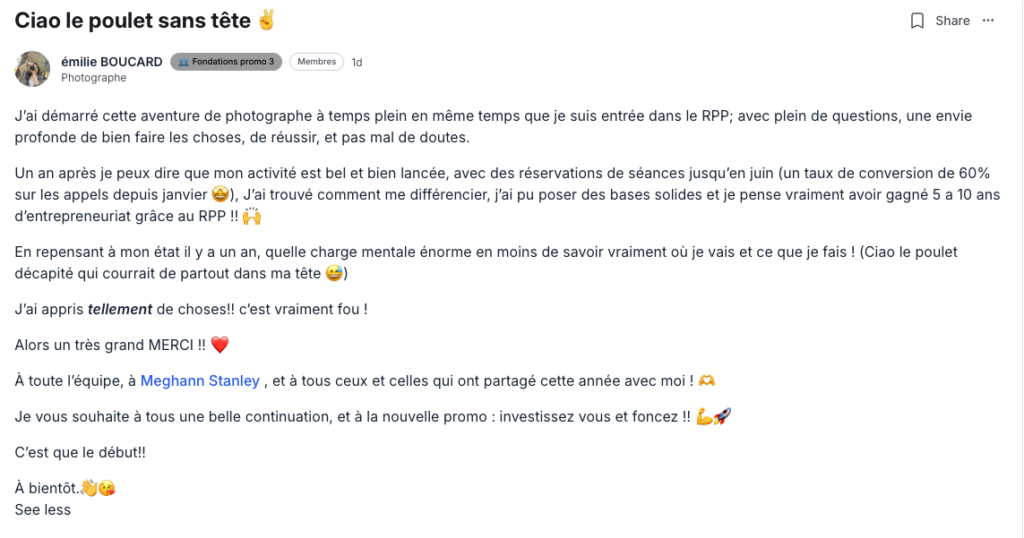The image size is (1024, 538).
Task: Click the post title Ciao le poulet sans tête
Action: [x=132, y=21]
